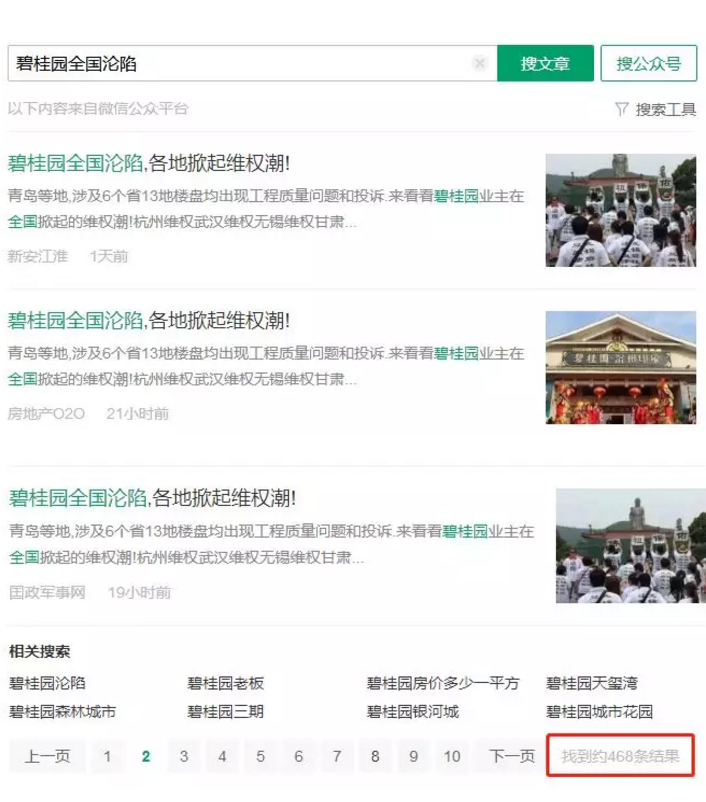Open the 搜索工具 filter icon
The height and width of the screenshot is (802, 706).
tap(622, 109)
